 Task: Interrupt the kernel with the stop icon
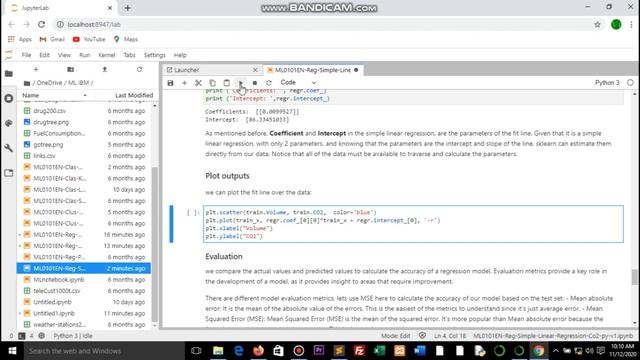click(255, 83)
